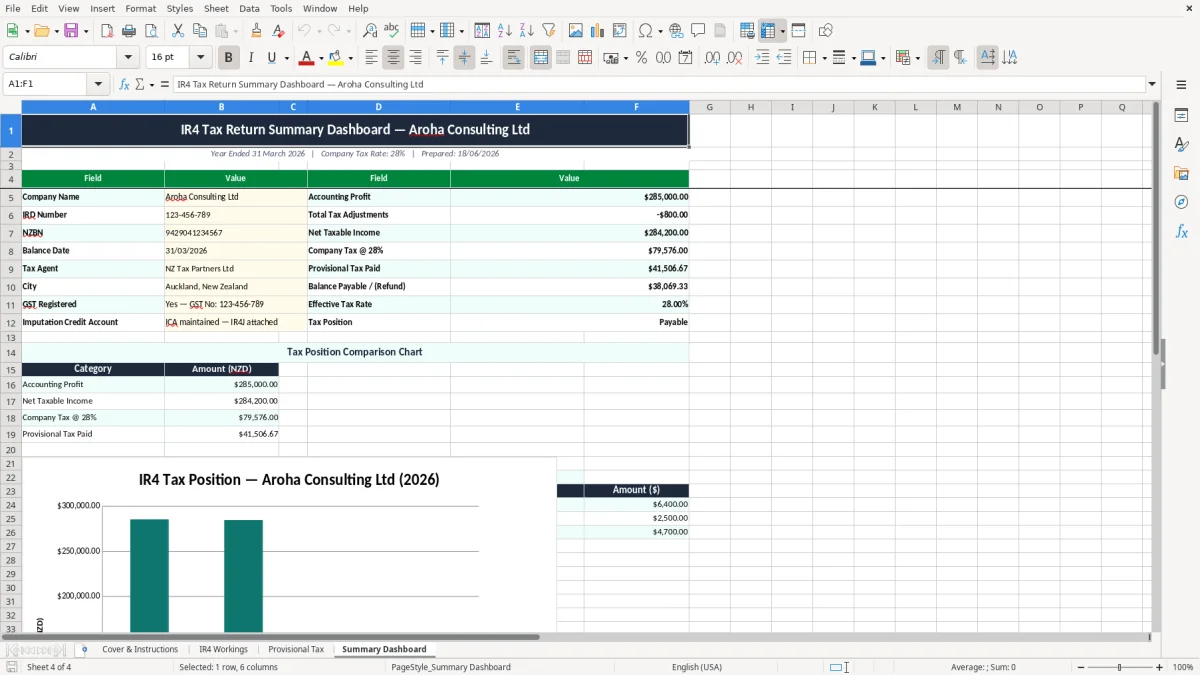This screenshot has width=1200, height=675.
Task: Adjust the zoom slider
Action: 1120,667
